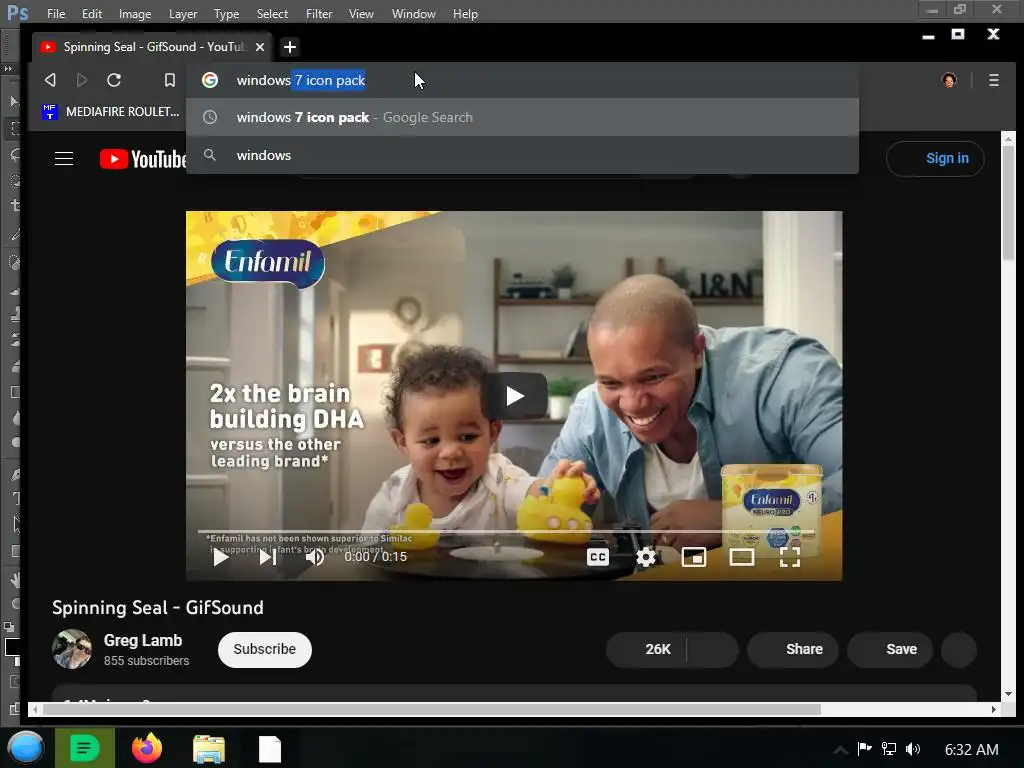The height and width of the screenshot is (768, 1024).
Task: Mute the video with speaker icon
Action: (315, 557)
